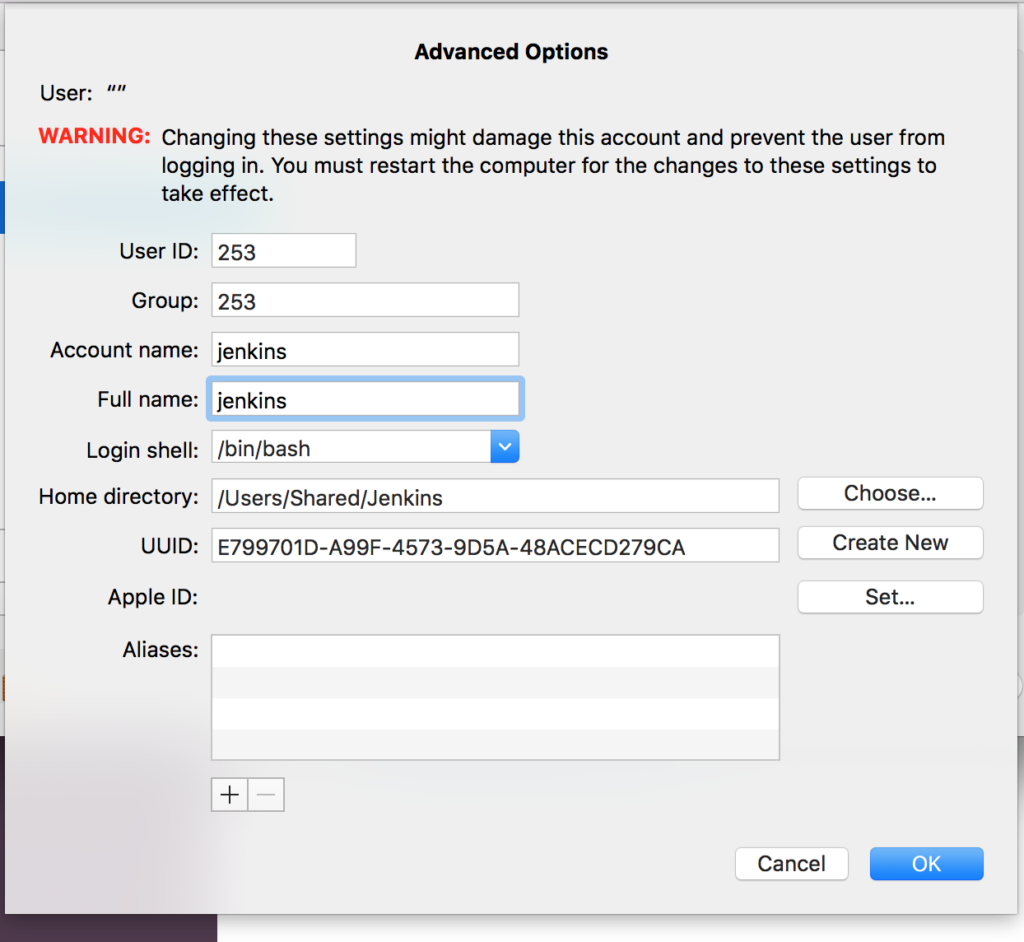Click Choose... to pick a home directory
This screenshot has height=942, width=1024.
pyautogui.click(x=889, y=493)
